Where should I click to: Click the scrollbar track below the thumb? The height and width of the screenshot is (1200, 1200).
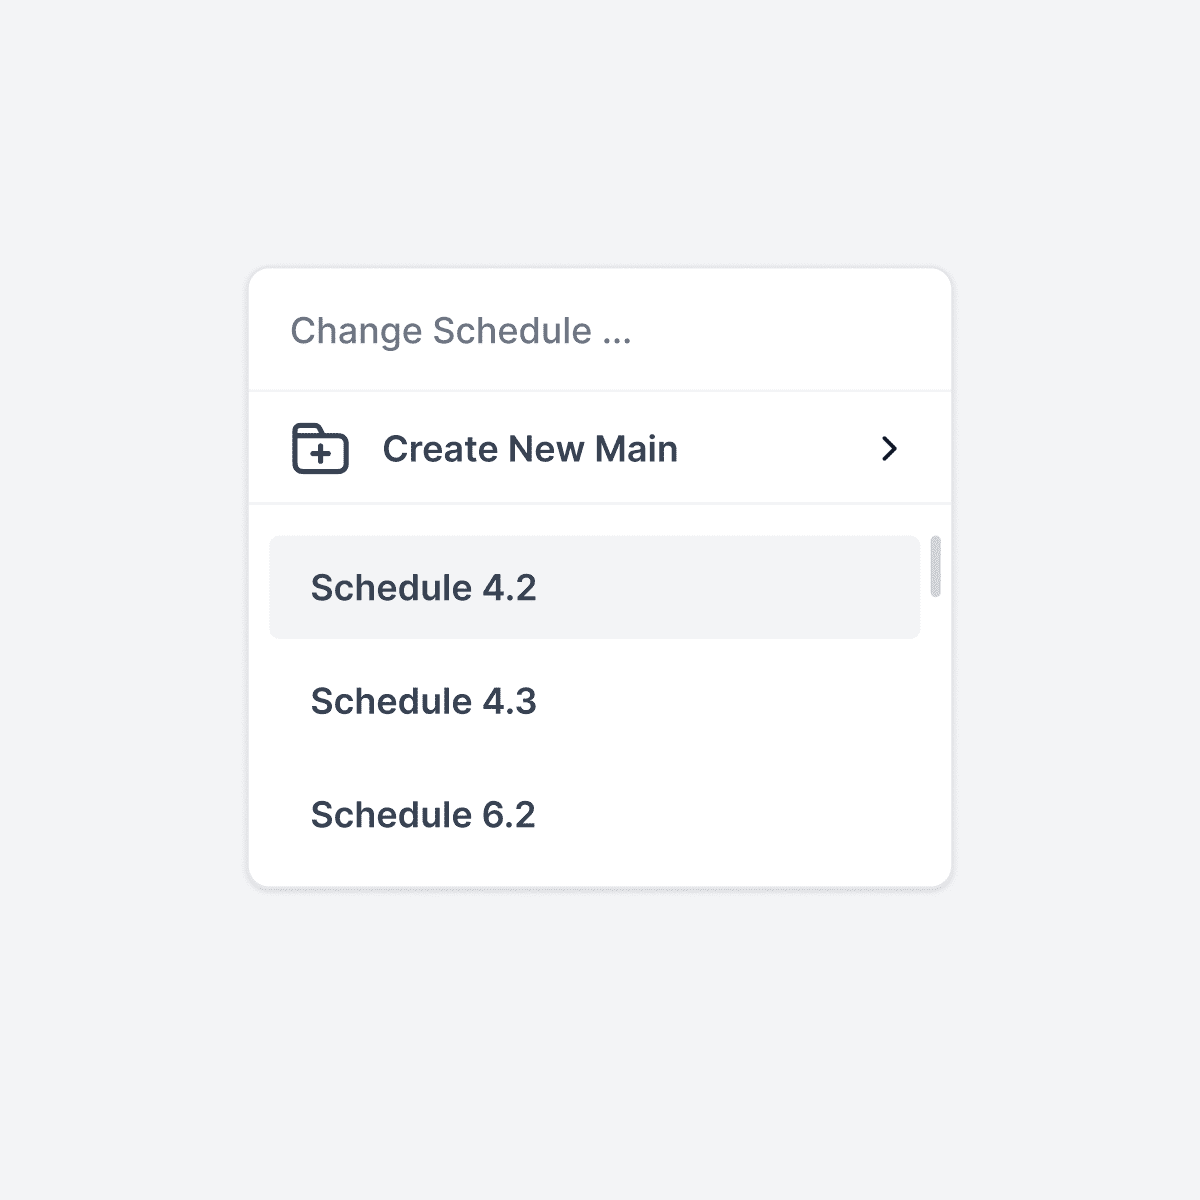[936, 740]
